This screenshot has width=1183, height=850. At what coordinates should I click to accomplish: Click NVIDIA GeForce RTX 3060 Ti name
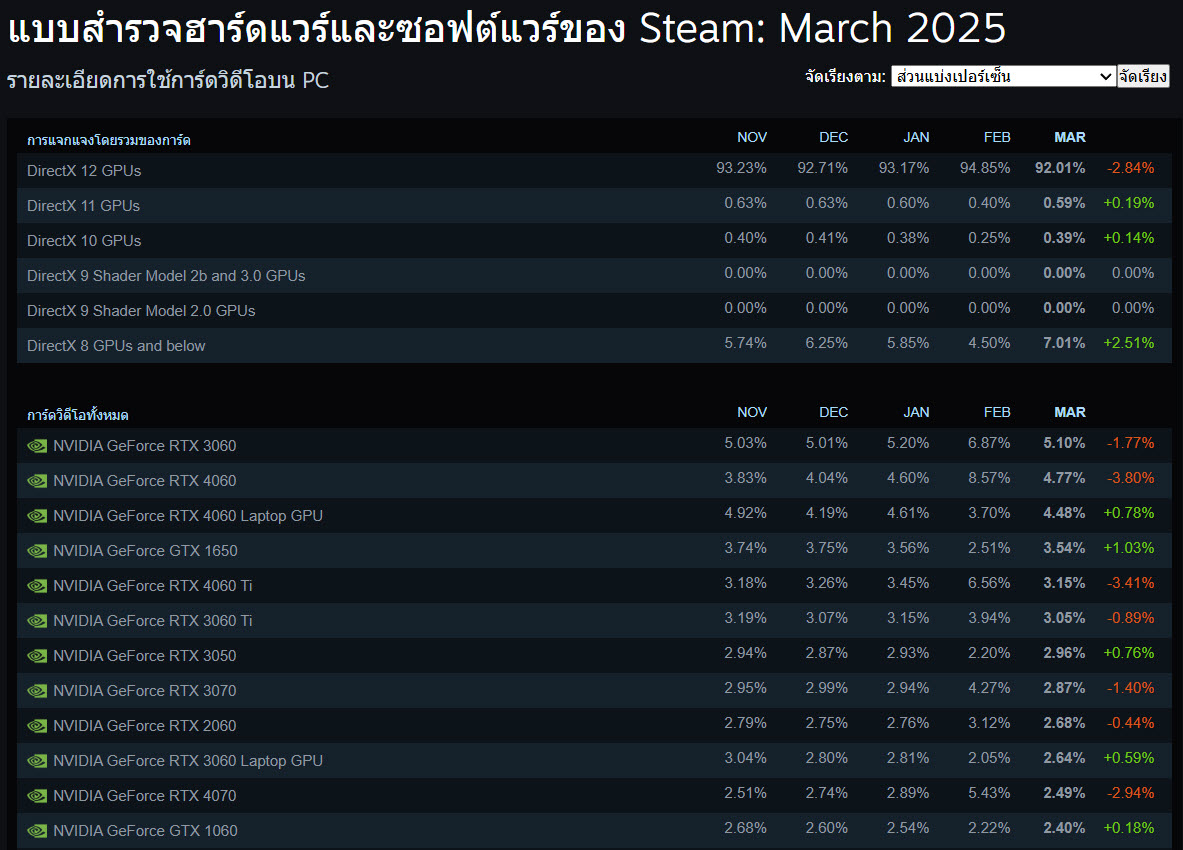(x=153, y=621)
